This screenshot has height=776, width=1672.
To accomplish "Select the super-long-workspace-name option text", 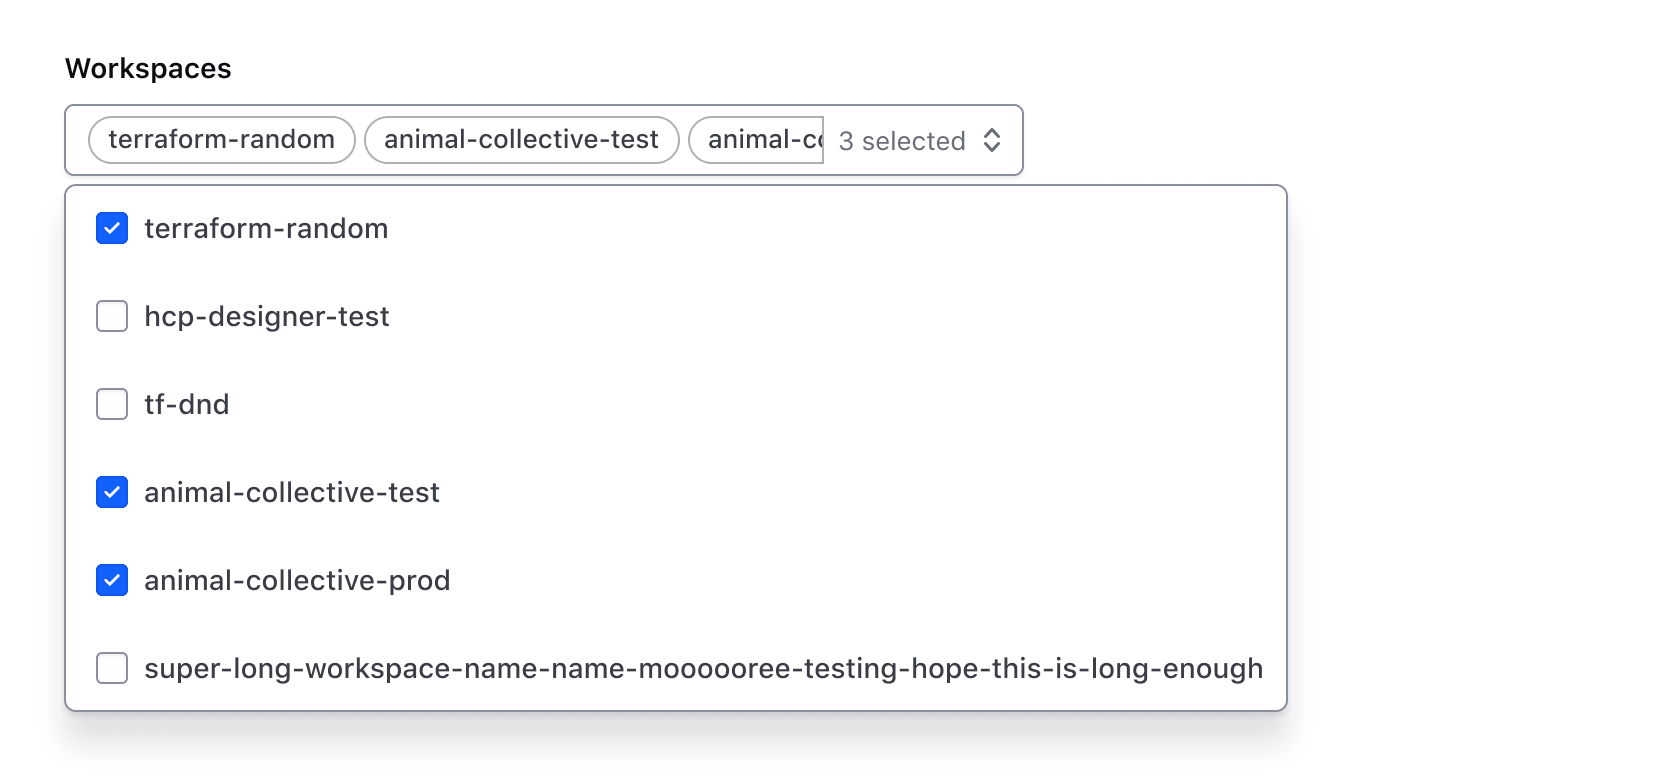I will [x=703, y=668].
